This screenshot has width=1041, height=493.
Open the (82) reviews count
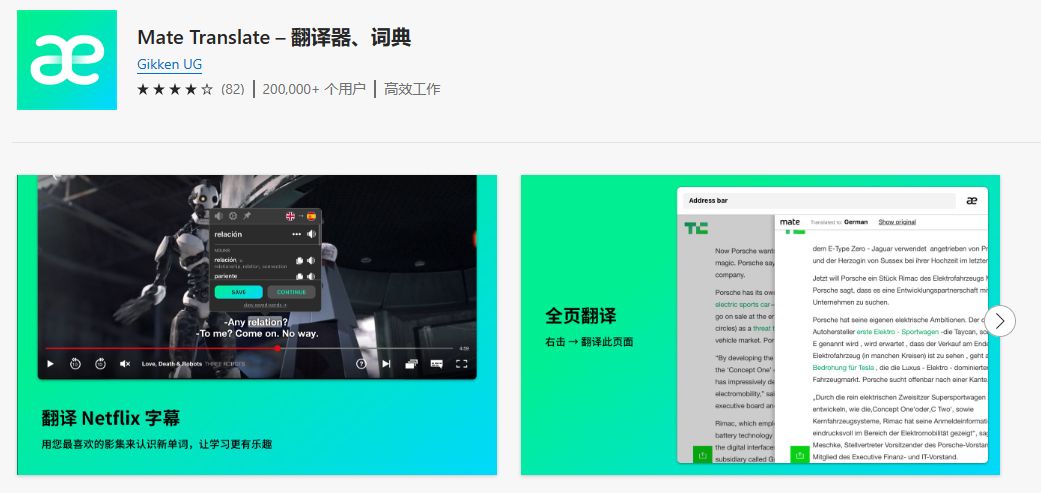tap(232, 89)
